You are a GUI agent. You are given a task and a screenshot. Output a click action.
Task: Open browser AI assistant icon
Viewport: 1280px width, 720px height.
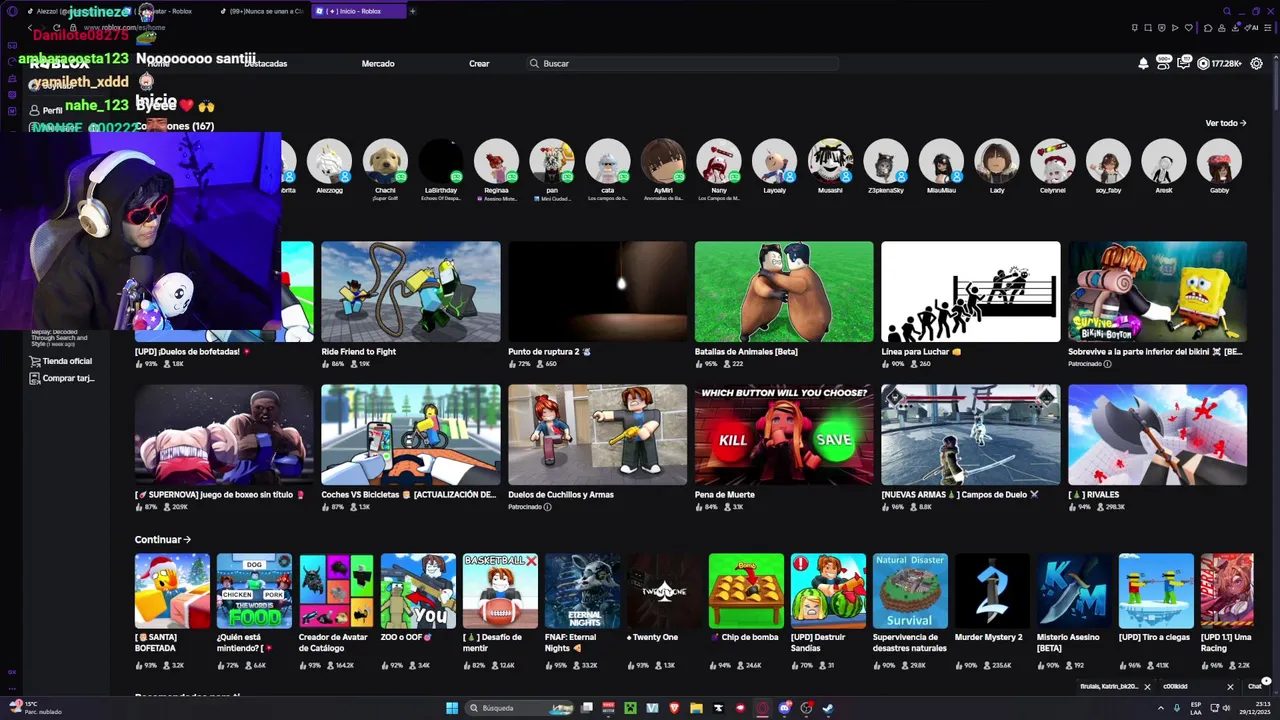[x=1251, y=27]
